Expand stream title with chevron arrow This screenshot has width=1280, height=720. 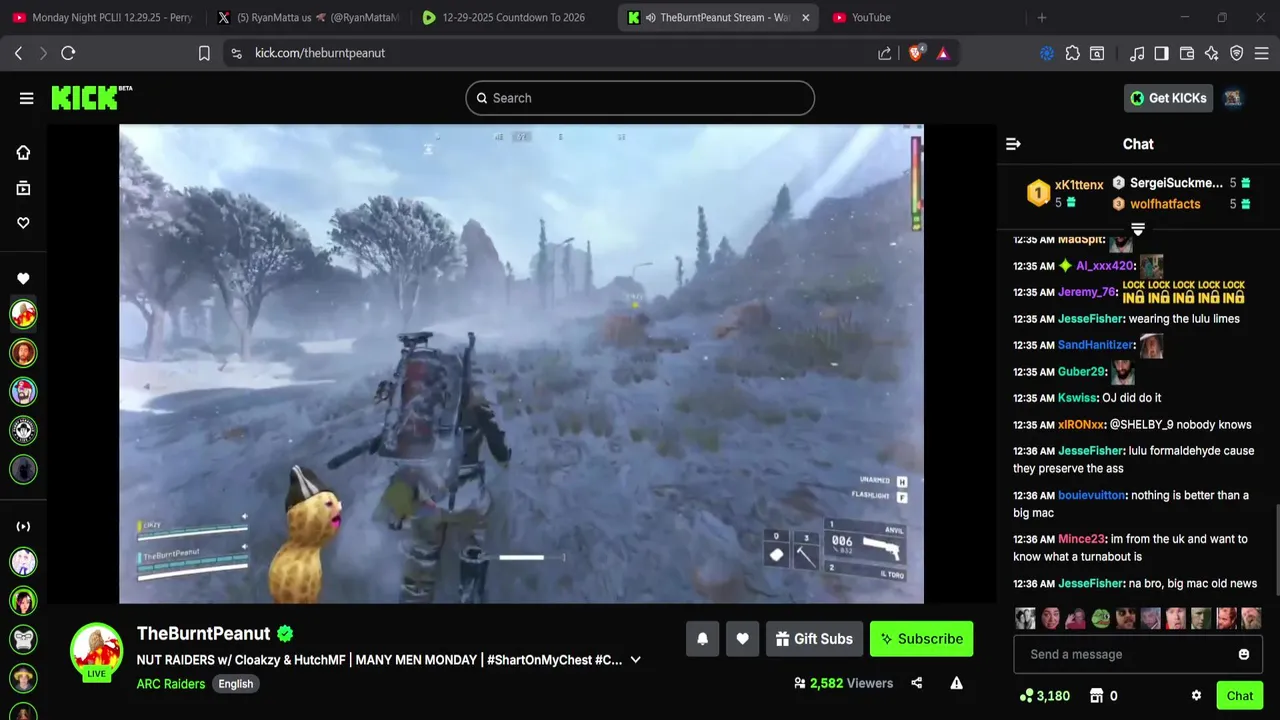pyautogui.click(x=635, y=660)
